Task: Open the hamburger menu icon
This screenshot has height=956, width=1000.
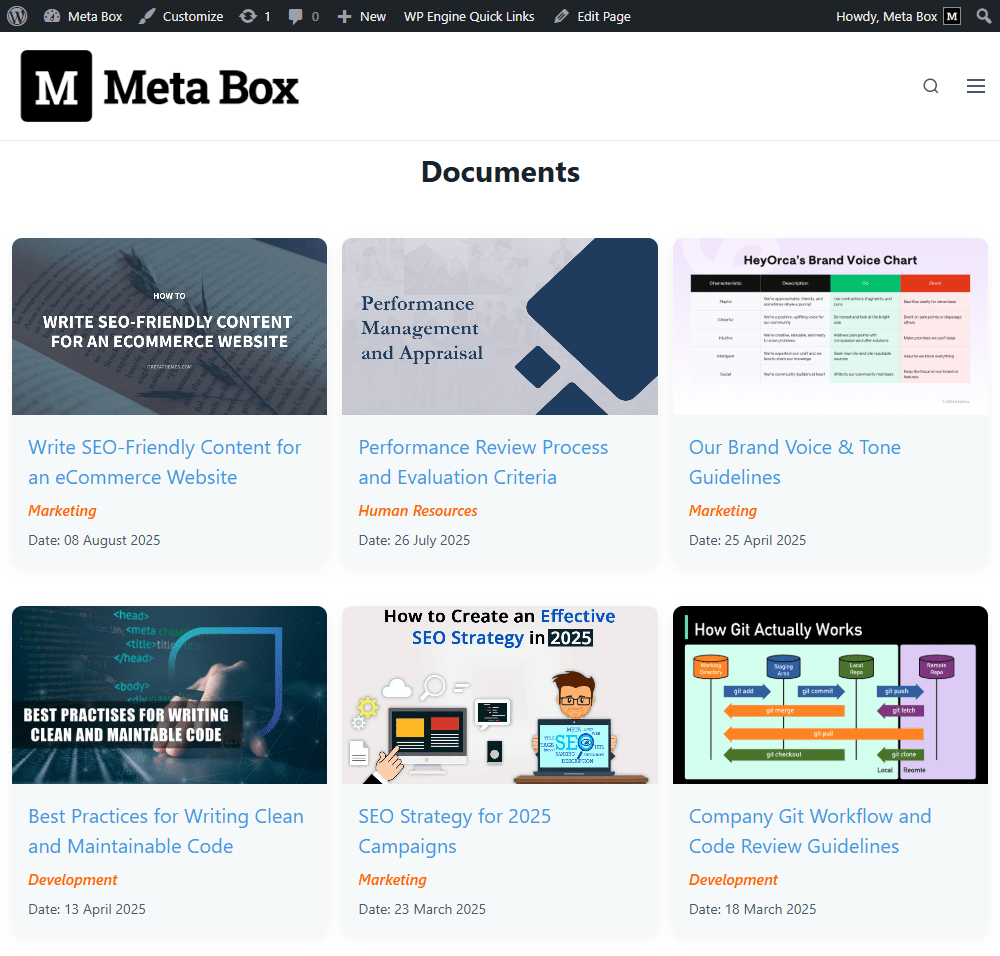Action: (x=976, y=86)
